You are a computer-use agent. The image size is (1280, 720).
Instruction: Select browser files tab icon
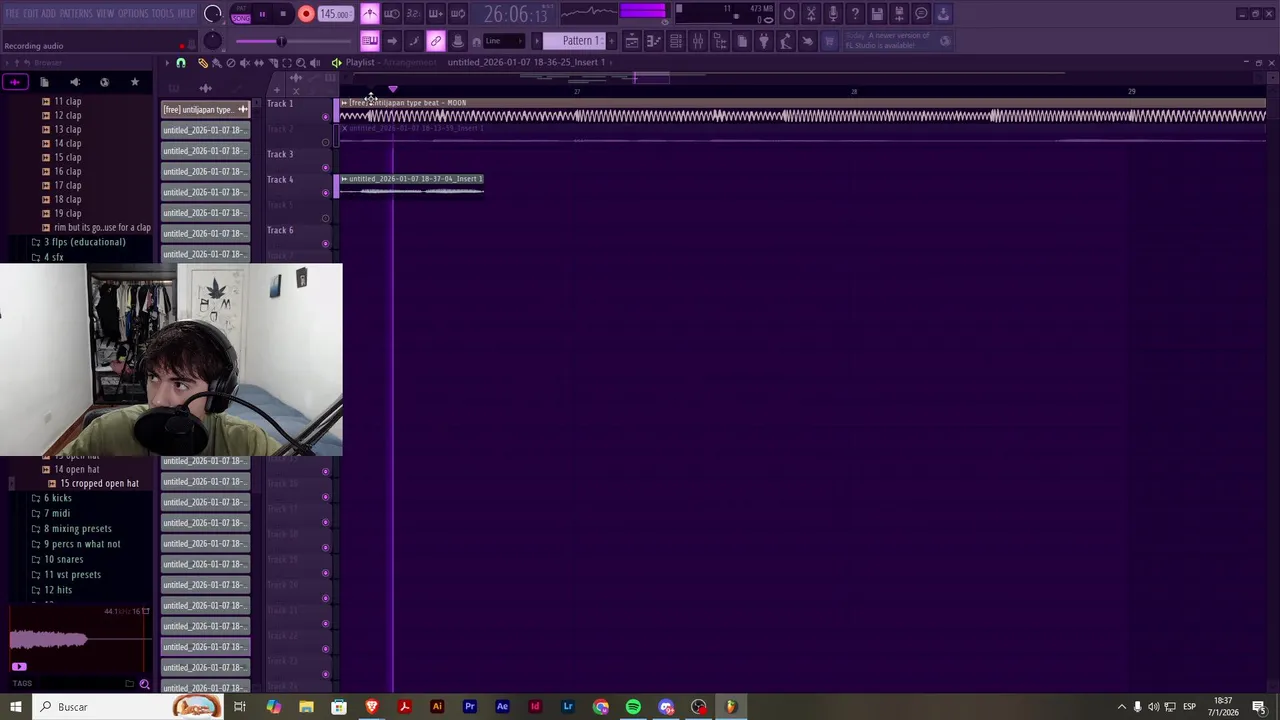45,82
